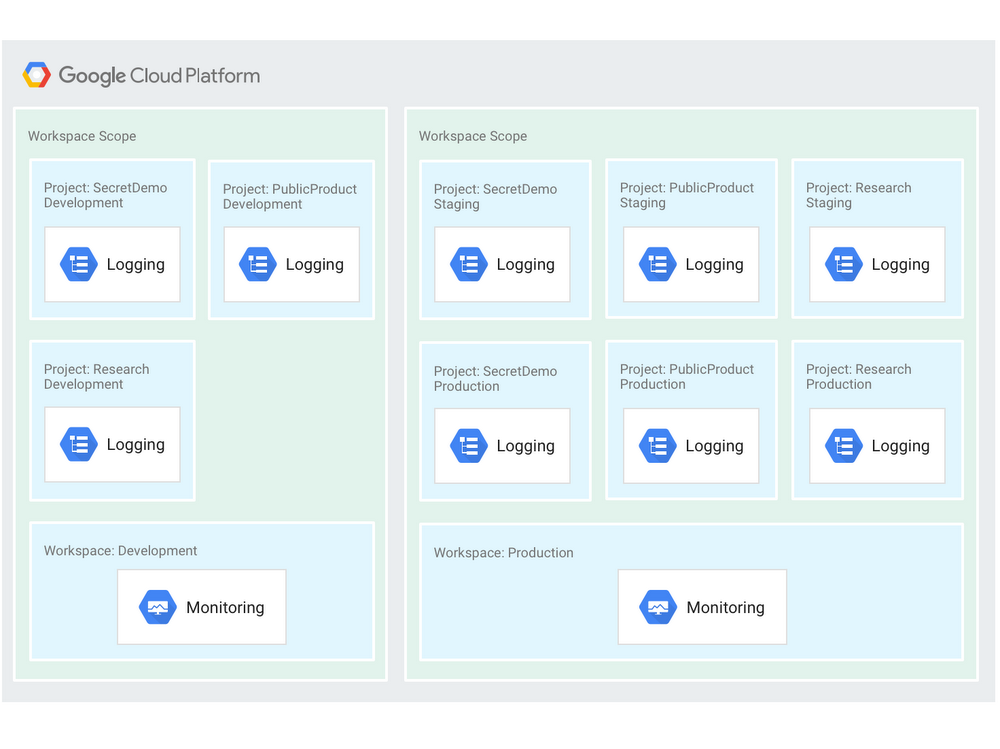Click the Project: Research Development label
Image resolution: width=1000 pixels, height=749 pixels.
96,376
